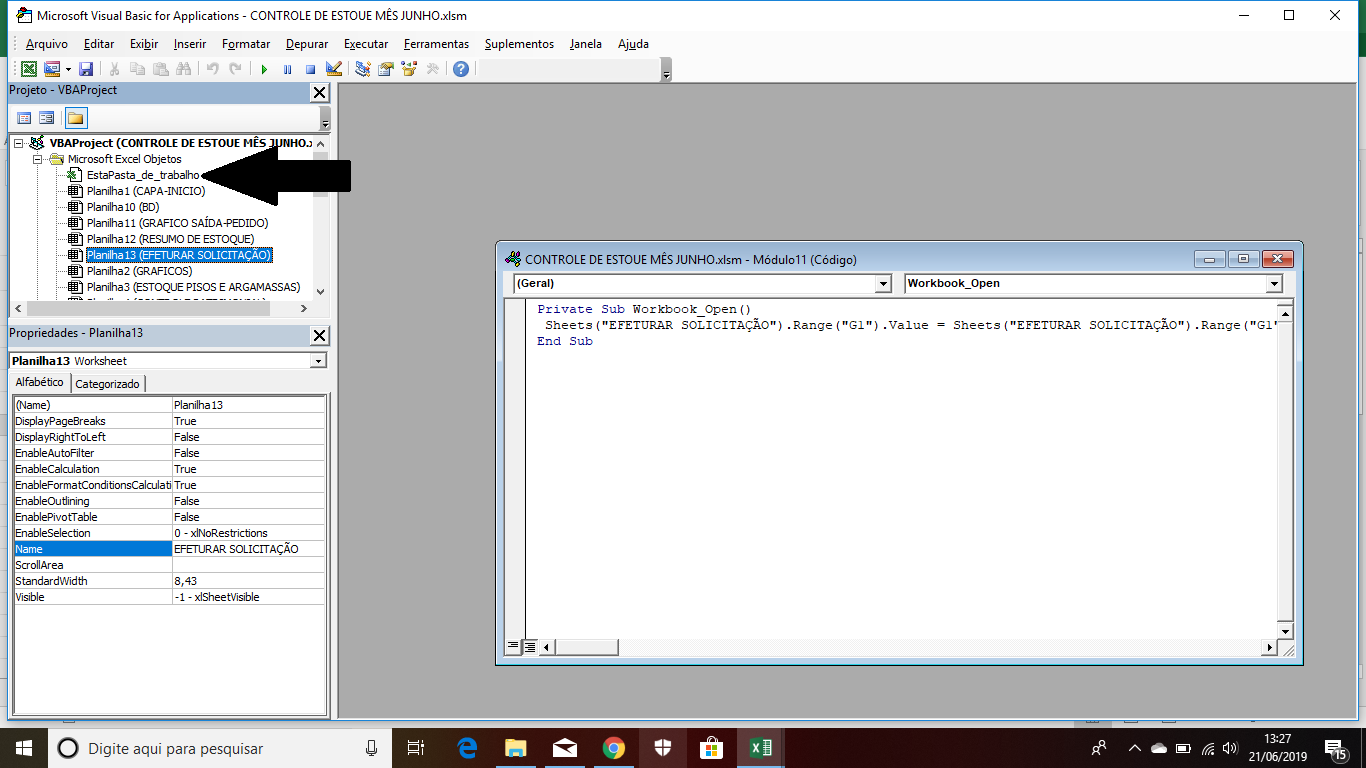Image resolution: width=1366 pixels, height=768 pixels.
Task: Collapse the Microsoft Excel Objetos folder
Action: [x=38, y=159]
